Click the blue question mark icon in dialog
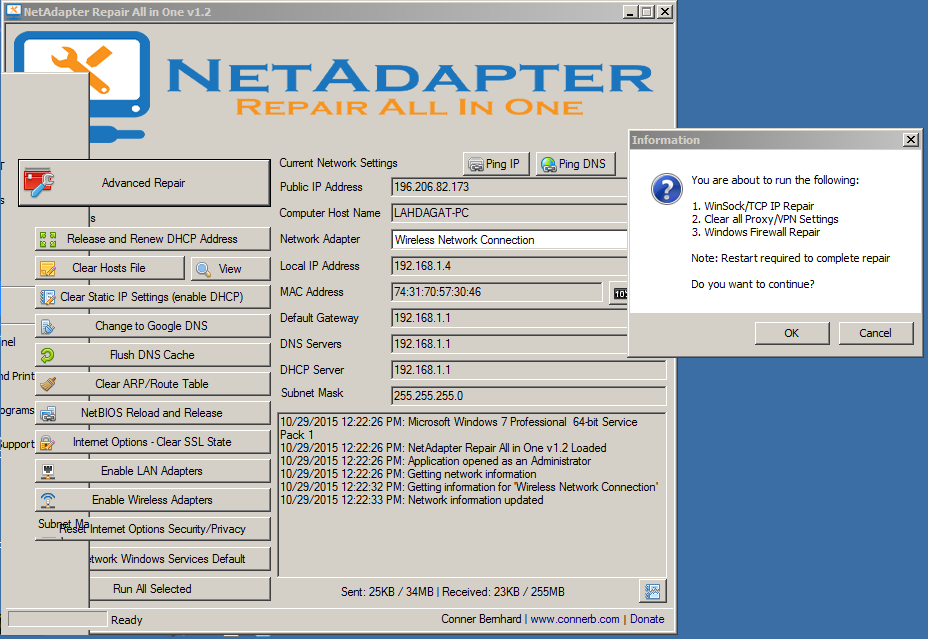This screenshot has height=639, width=928. [667, 189]
